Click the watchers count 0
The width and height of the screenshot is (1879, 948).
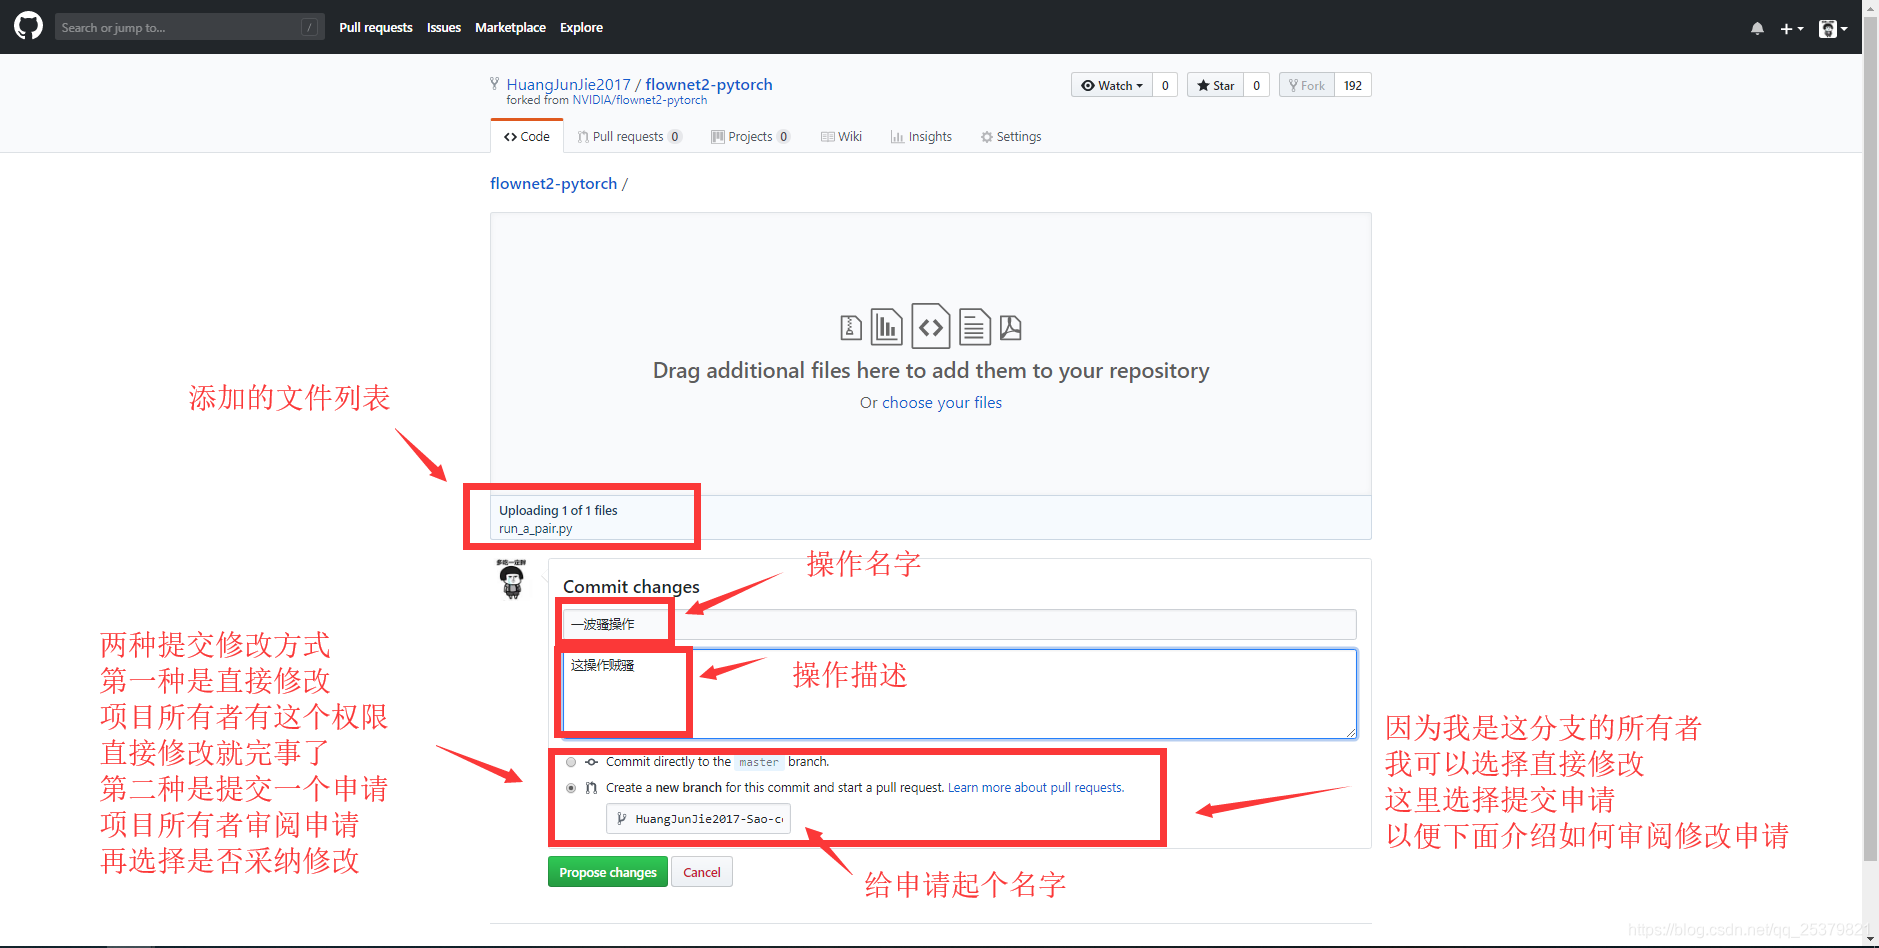pyautogui.click(x=1165, y=85)
